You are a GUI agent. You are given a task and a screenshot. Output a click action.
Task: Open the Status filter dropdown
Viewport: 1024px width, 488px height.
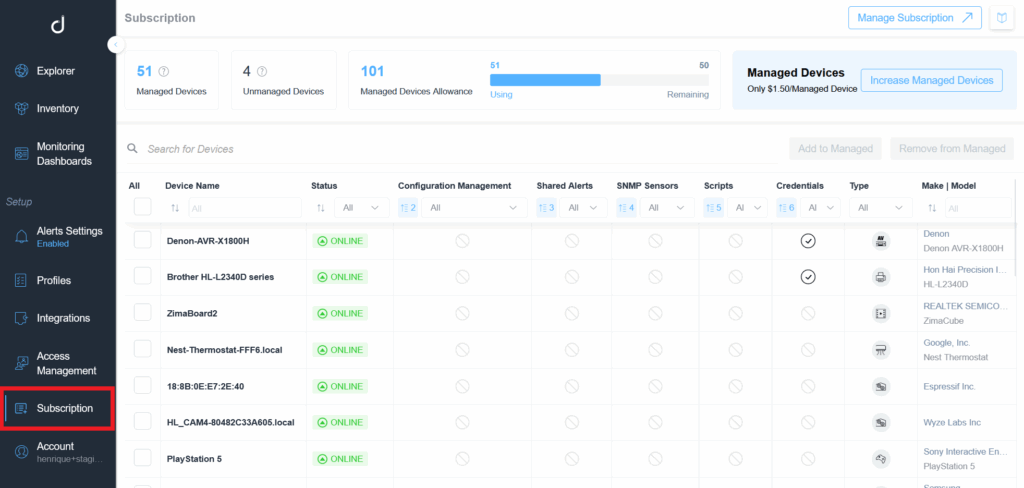click(360, 208)
